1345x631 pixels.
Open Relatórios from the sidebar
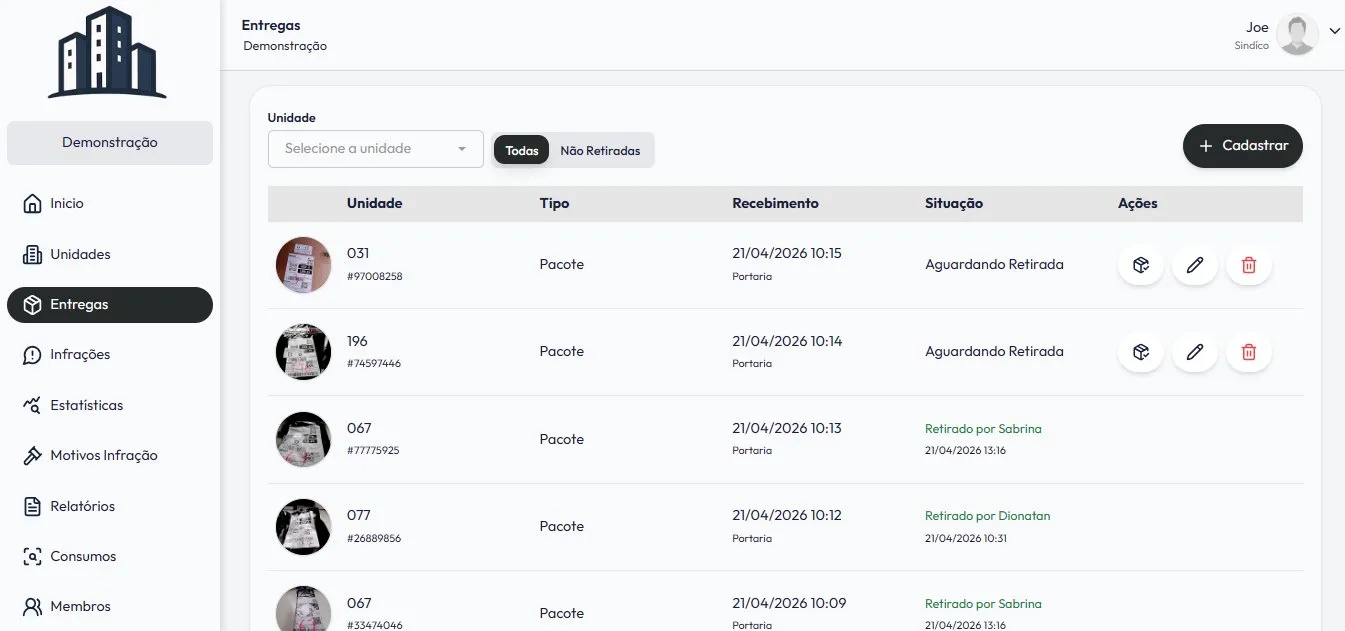point(82,506)
